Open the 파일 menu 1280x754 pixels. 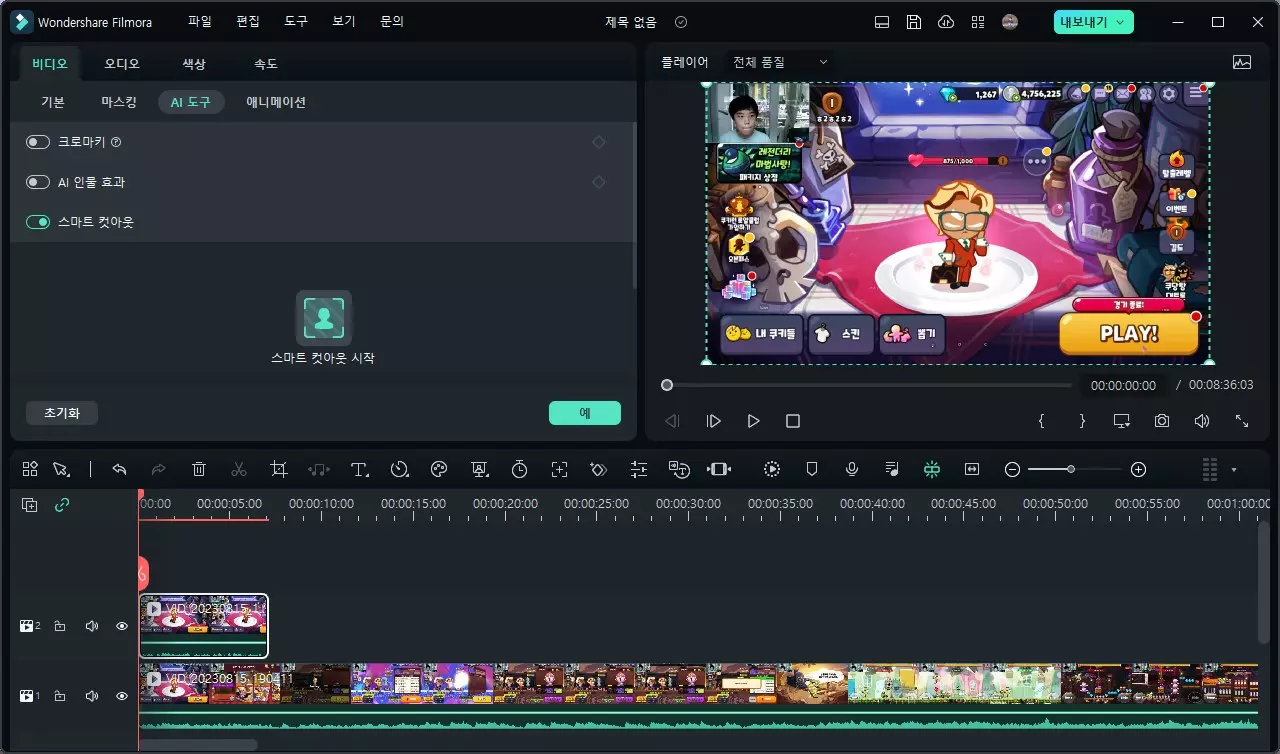click(200, 21)
